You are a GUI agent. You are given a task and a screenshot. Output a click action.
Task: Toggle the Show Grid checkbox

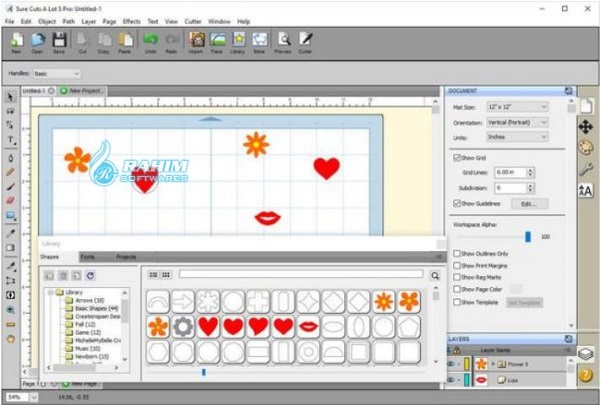(457, 157)
